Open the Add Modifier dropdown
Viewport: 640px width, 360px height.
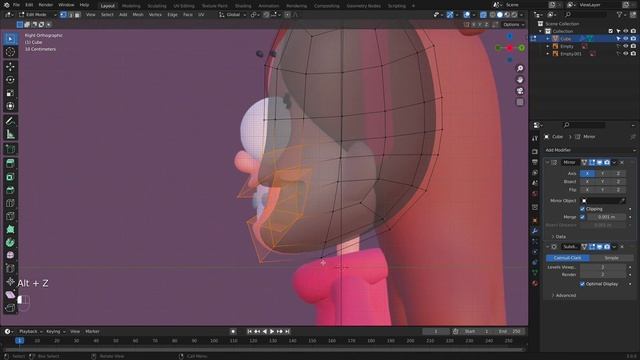pyautogui.click(x=590, y=150)
